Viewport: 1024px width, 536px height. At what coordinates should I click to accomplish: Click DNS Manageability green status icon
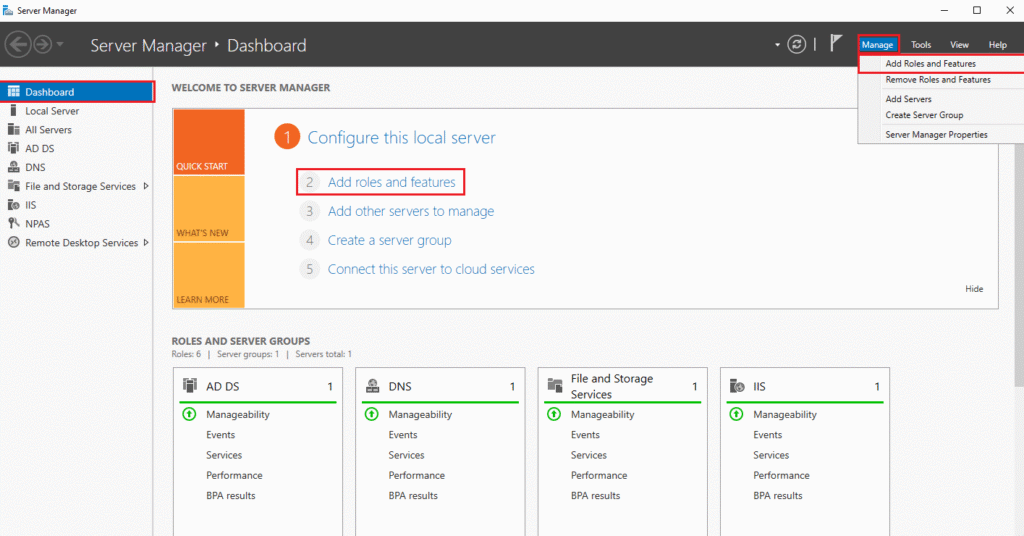tap(372, 414)
